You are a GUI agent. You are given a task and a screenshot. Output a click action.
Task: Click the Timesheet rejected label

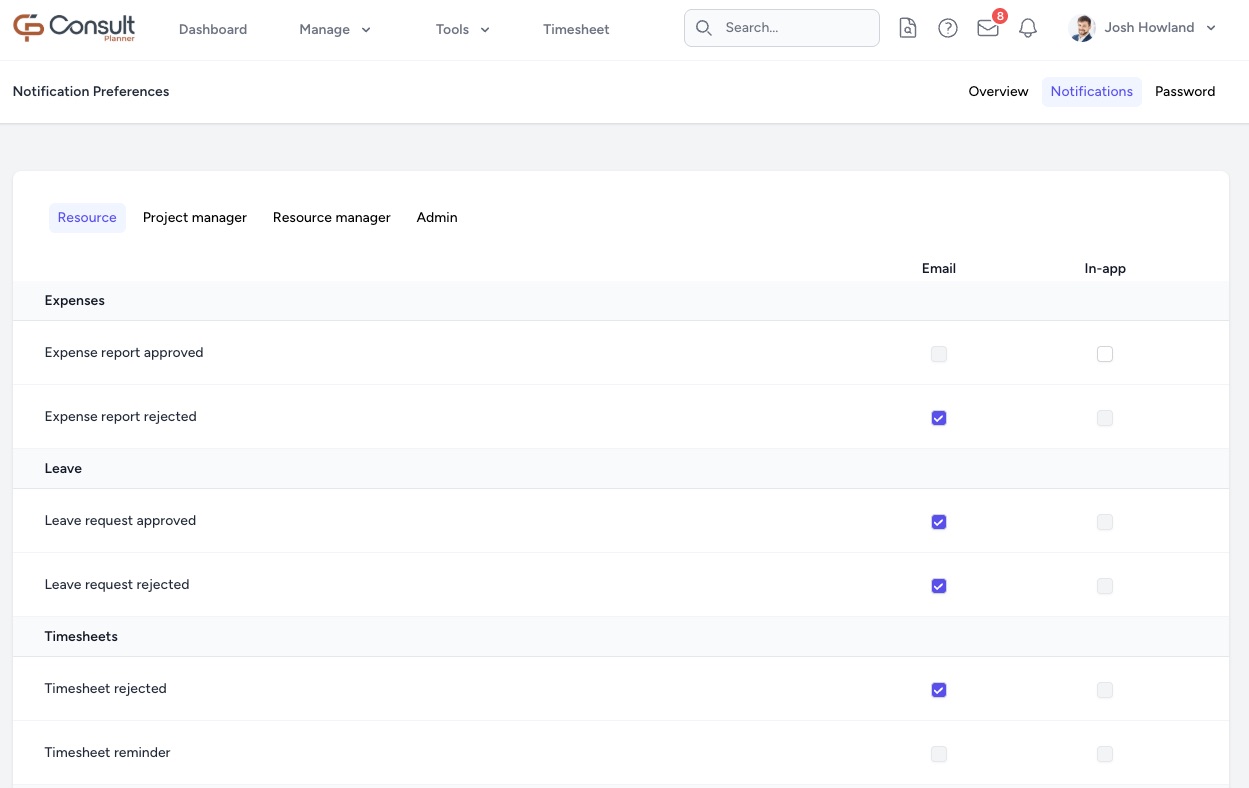pos(106,688)
